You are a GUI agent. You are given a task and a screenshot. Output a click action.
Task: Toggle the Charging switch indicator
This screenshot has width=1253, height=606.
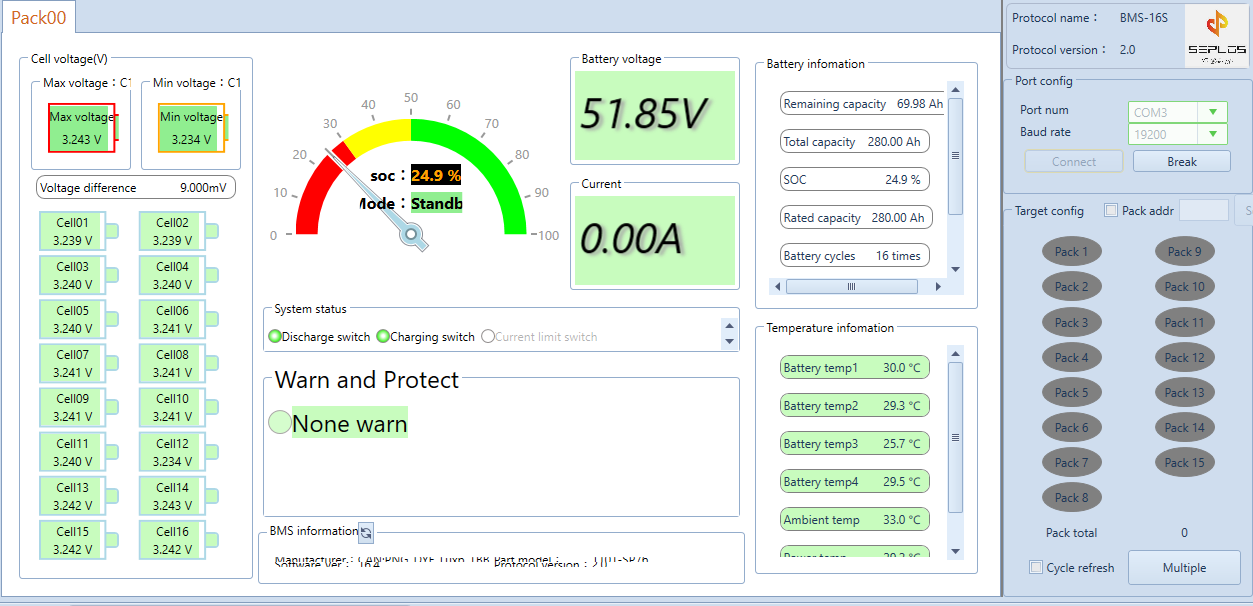[x=383, y=337]
